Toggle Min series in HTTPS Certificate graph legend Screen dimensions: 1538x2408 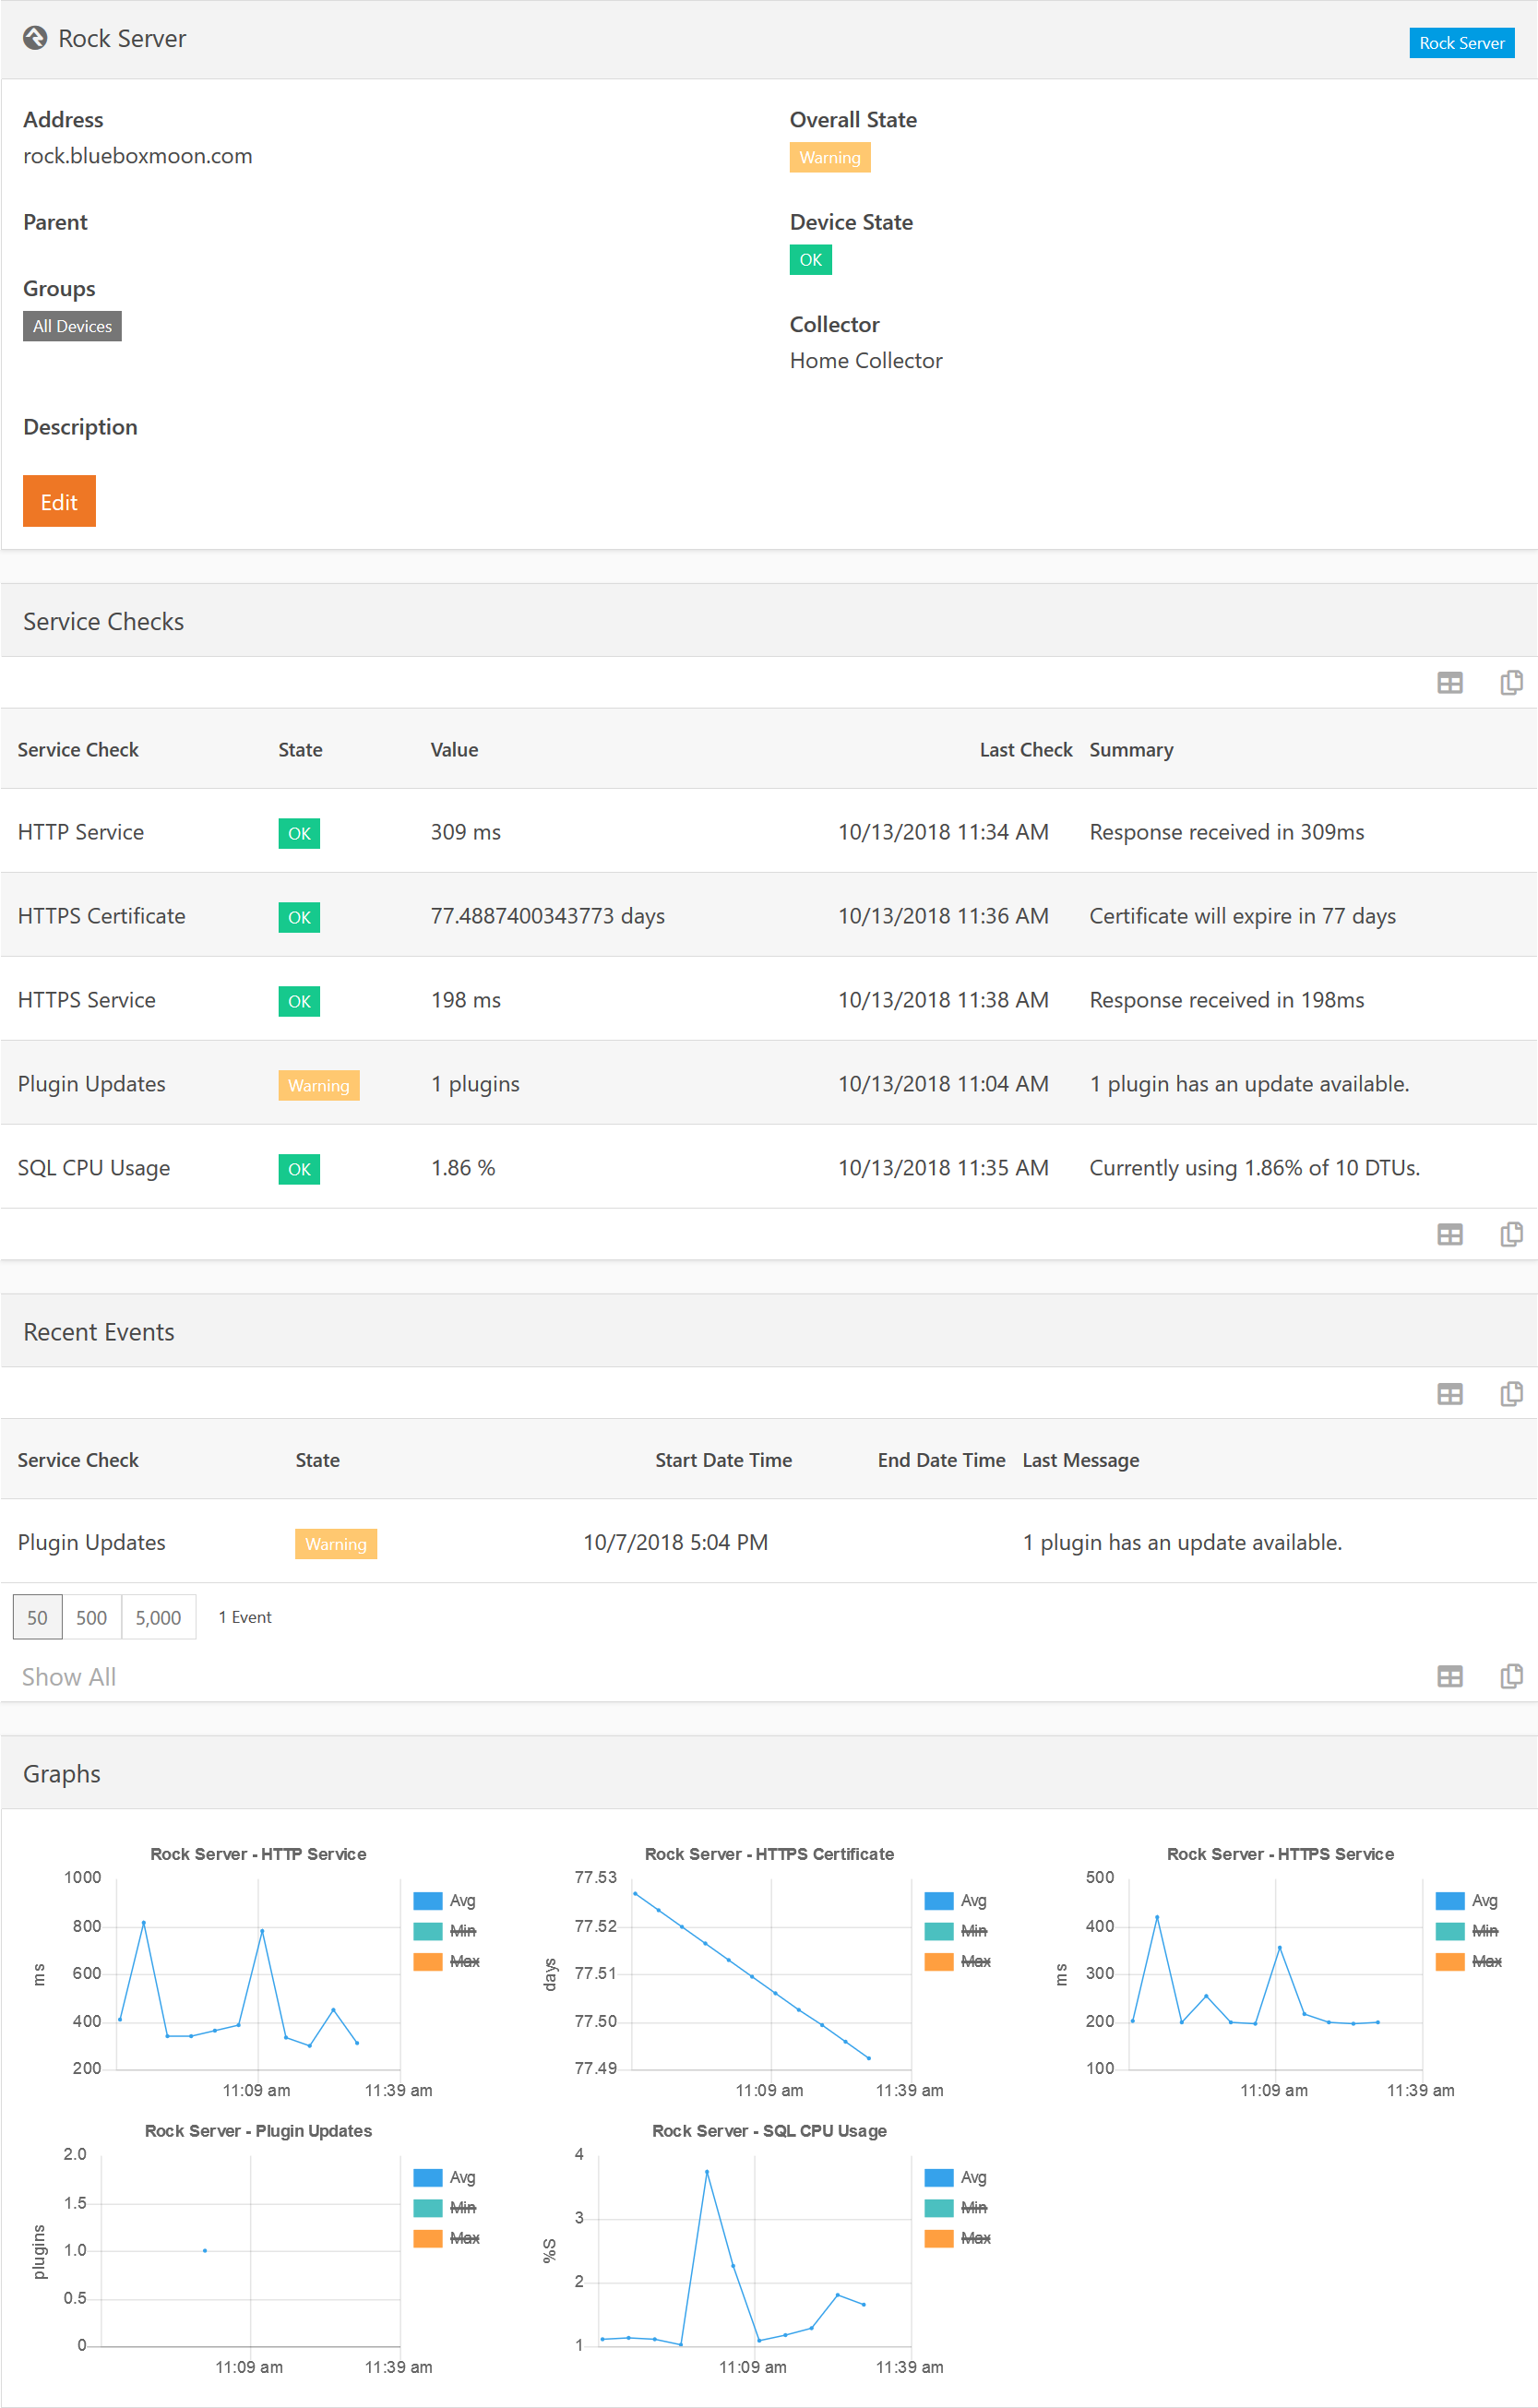(x=955, y=1930)
